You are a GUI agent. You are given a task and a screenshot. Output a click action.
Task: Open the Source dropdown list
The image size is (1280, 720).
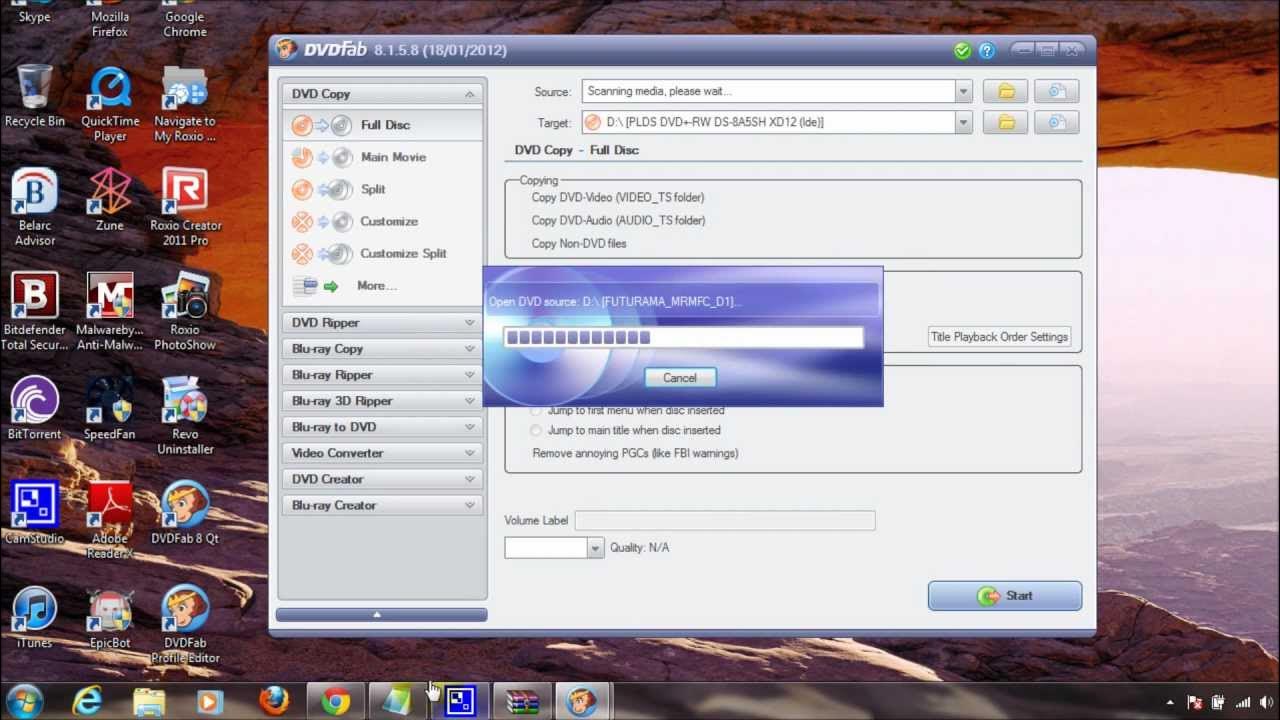(963, 92)
